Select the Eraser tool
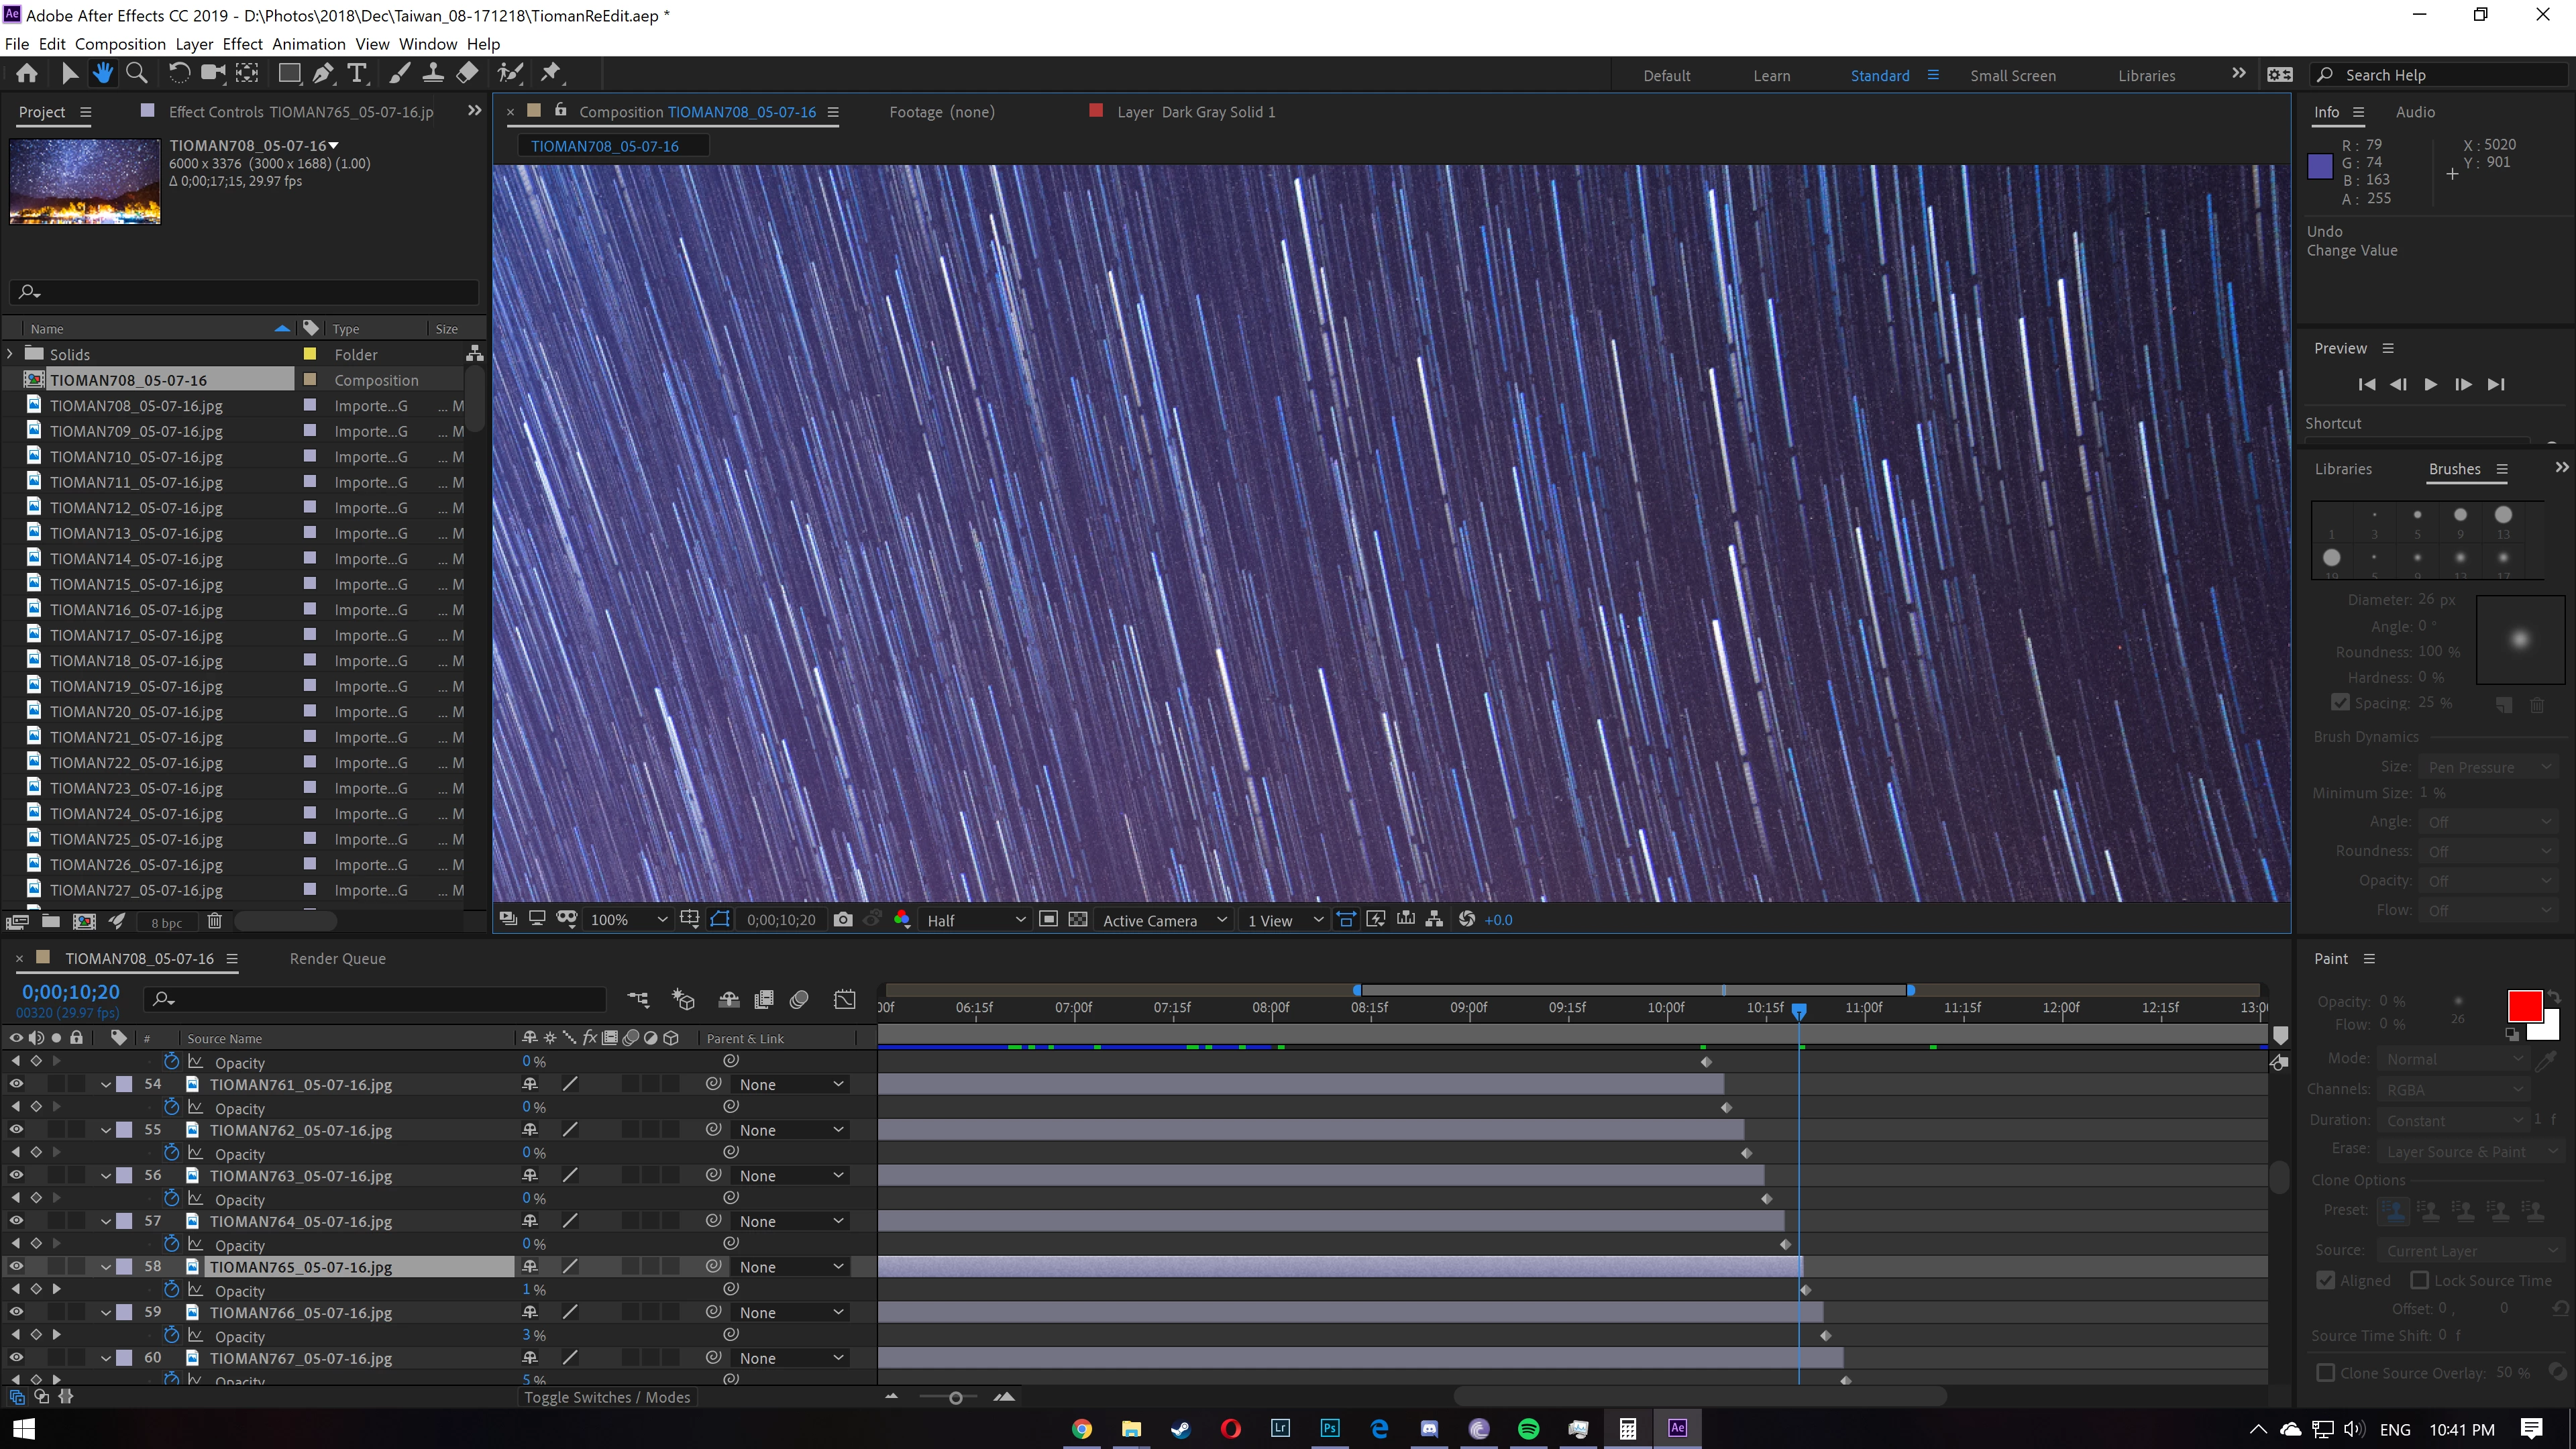Image resolution: width=2576 pixels, height=1449 pixels. coord(467,73)
